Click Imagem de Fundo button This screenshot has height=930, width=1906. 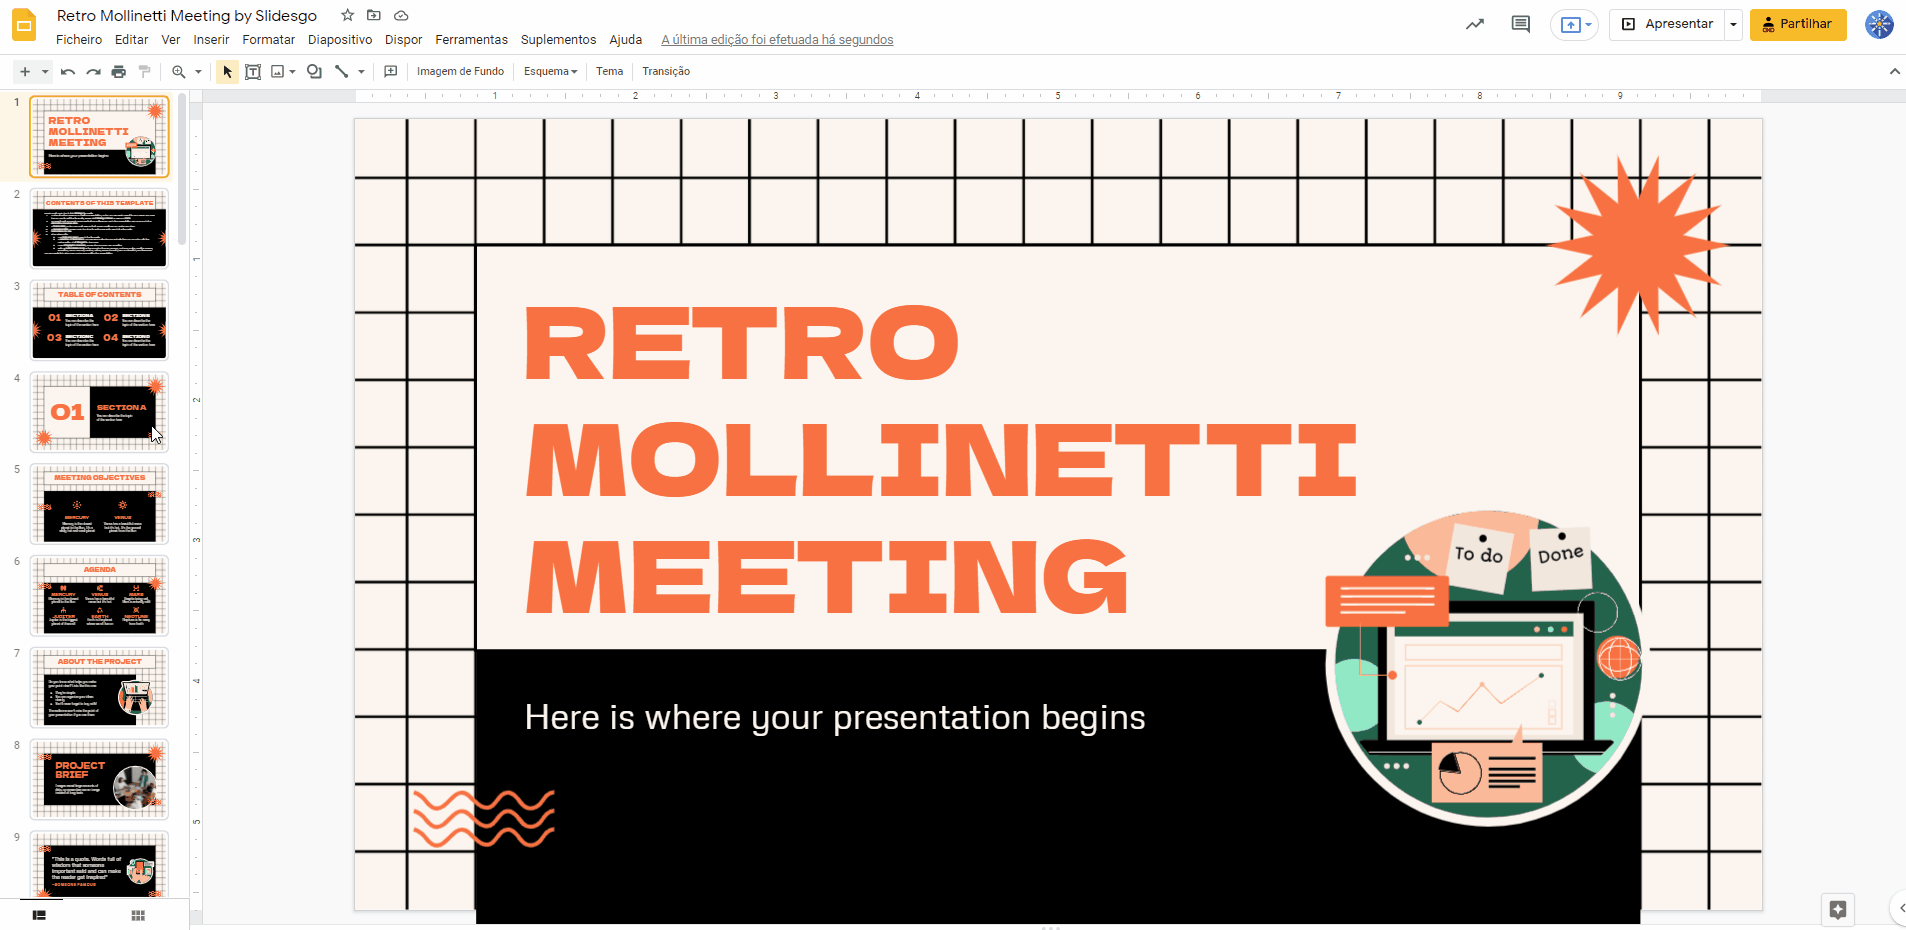tap(460, 71)
